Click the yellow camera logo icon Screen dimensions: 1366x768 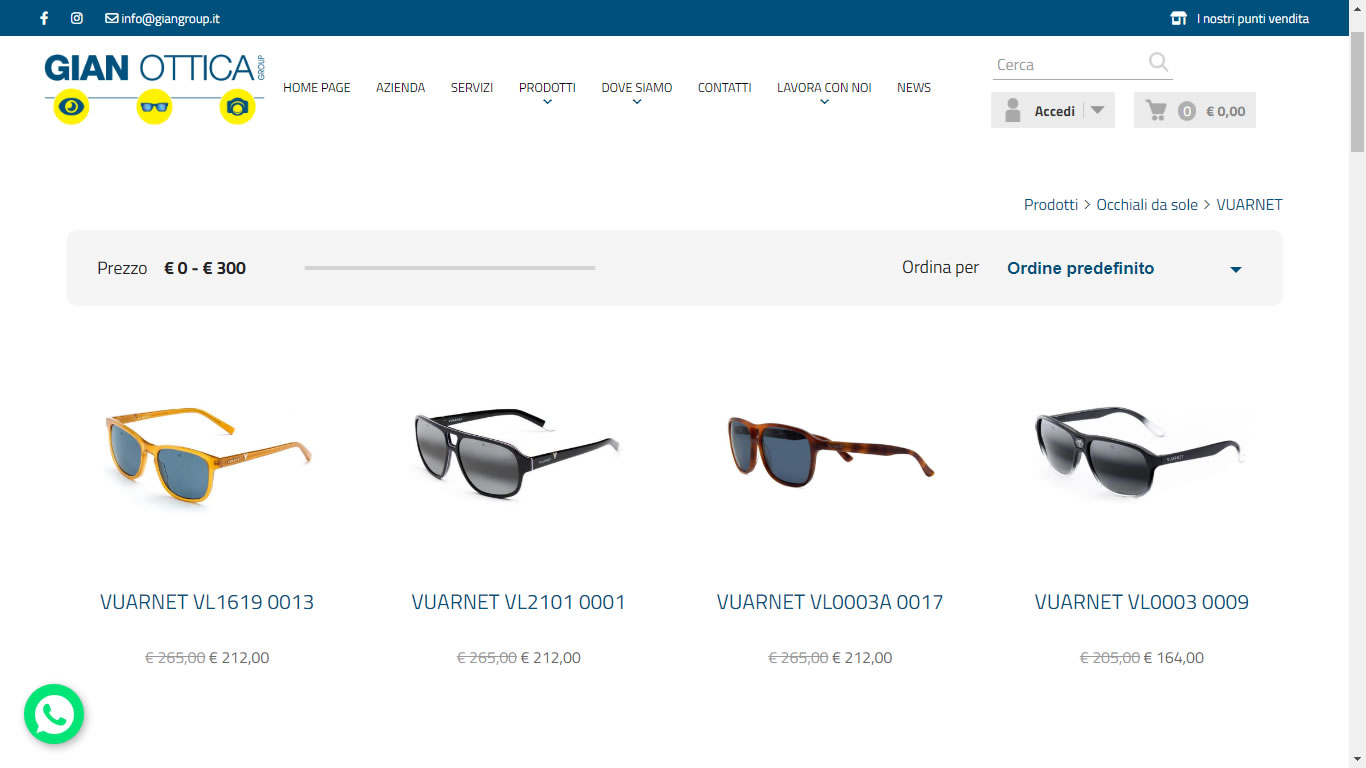[x=237, y=107]
